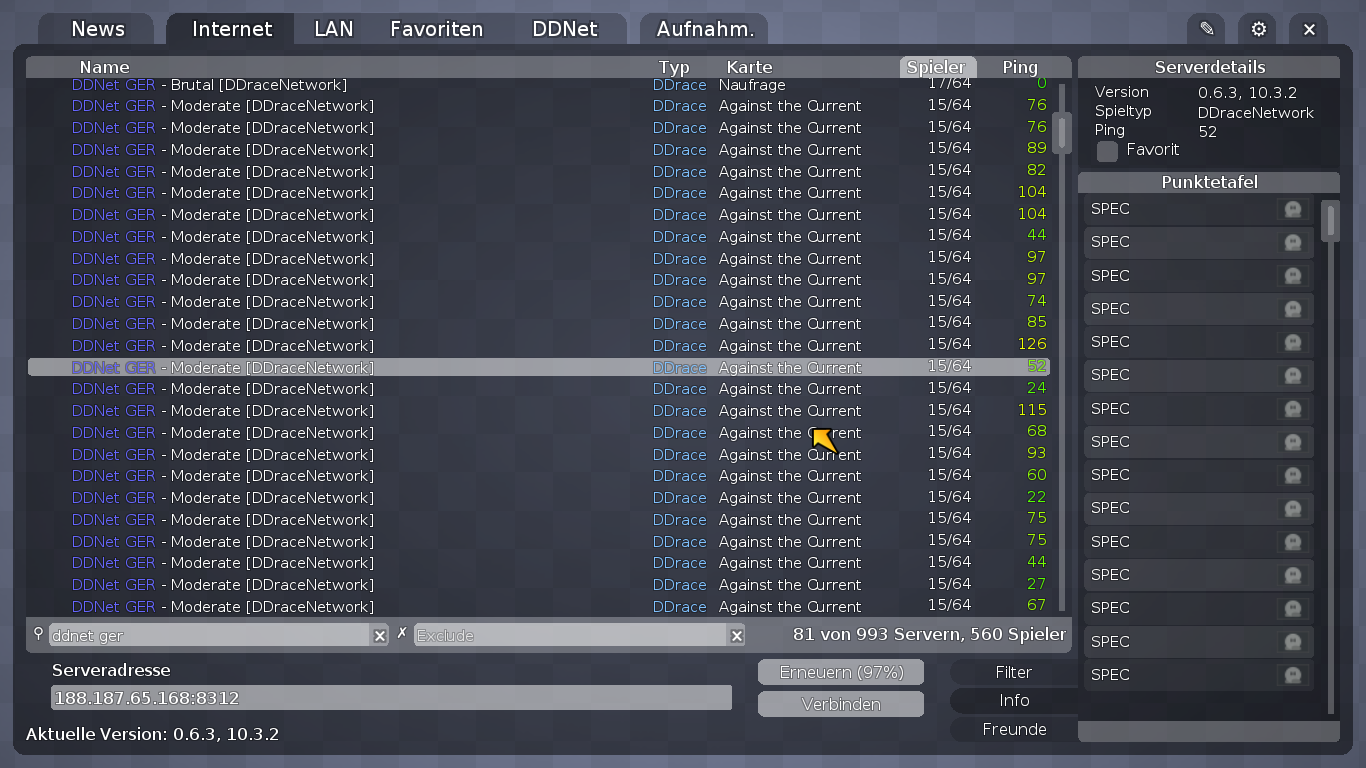Screen dimensions: 1366x768
Task: Show the Freunde panel
Action: pos(1013,729)
